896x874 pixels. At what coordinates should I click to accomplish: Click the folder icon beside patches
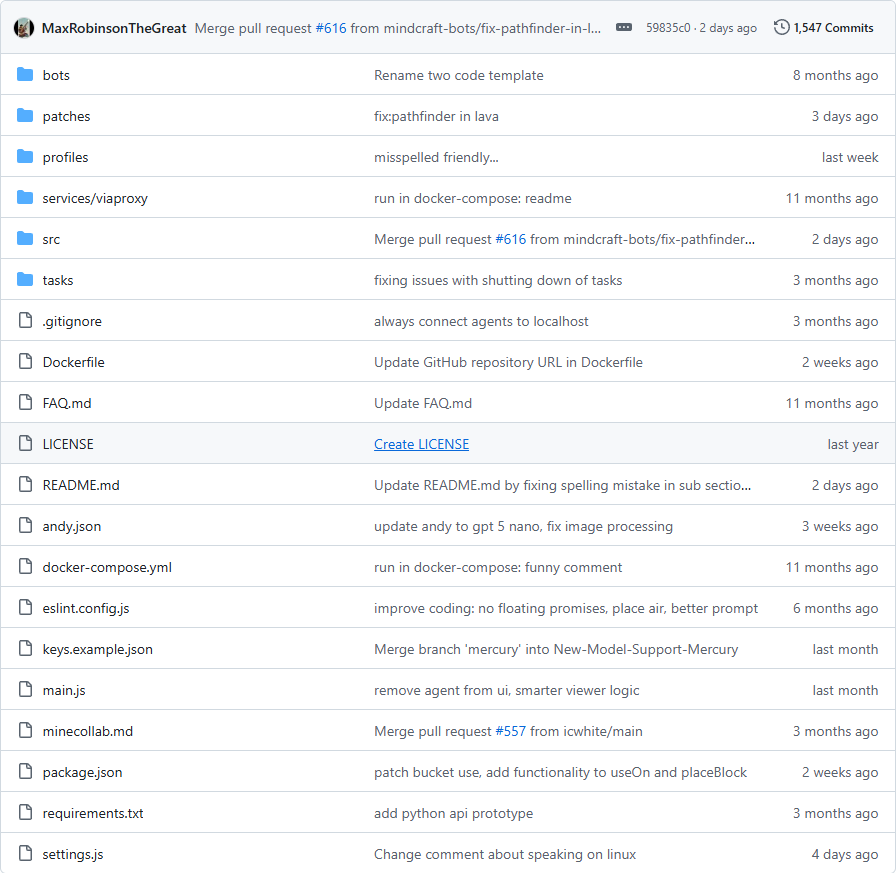pos(25,116)
